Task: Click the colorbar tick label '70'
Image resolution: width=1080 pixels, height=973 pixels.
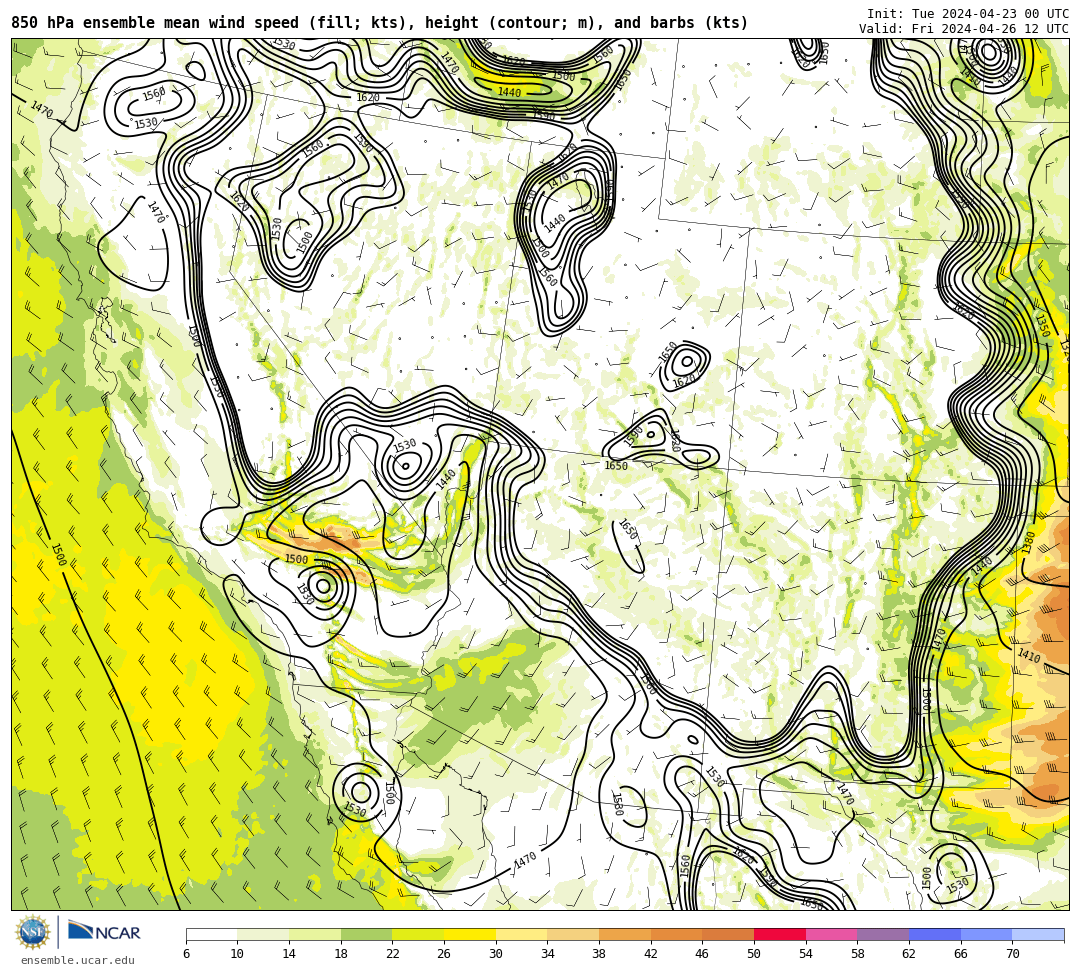Action: (1012, 954)
